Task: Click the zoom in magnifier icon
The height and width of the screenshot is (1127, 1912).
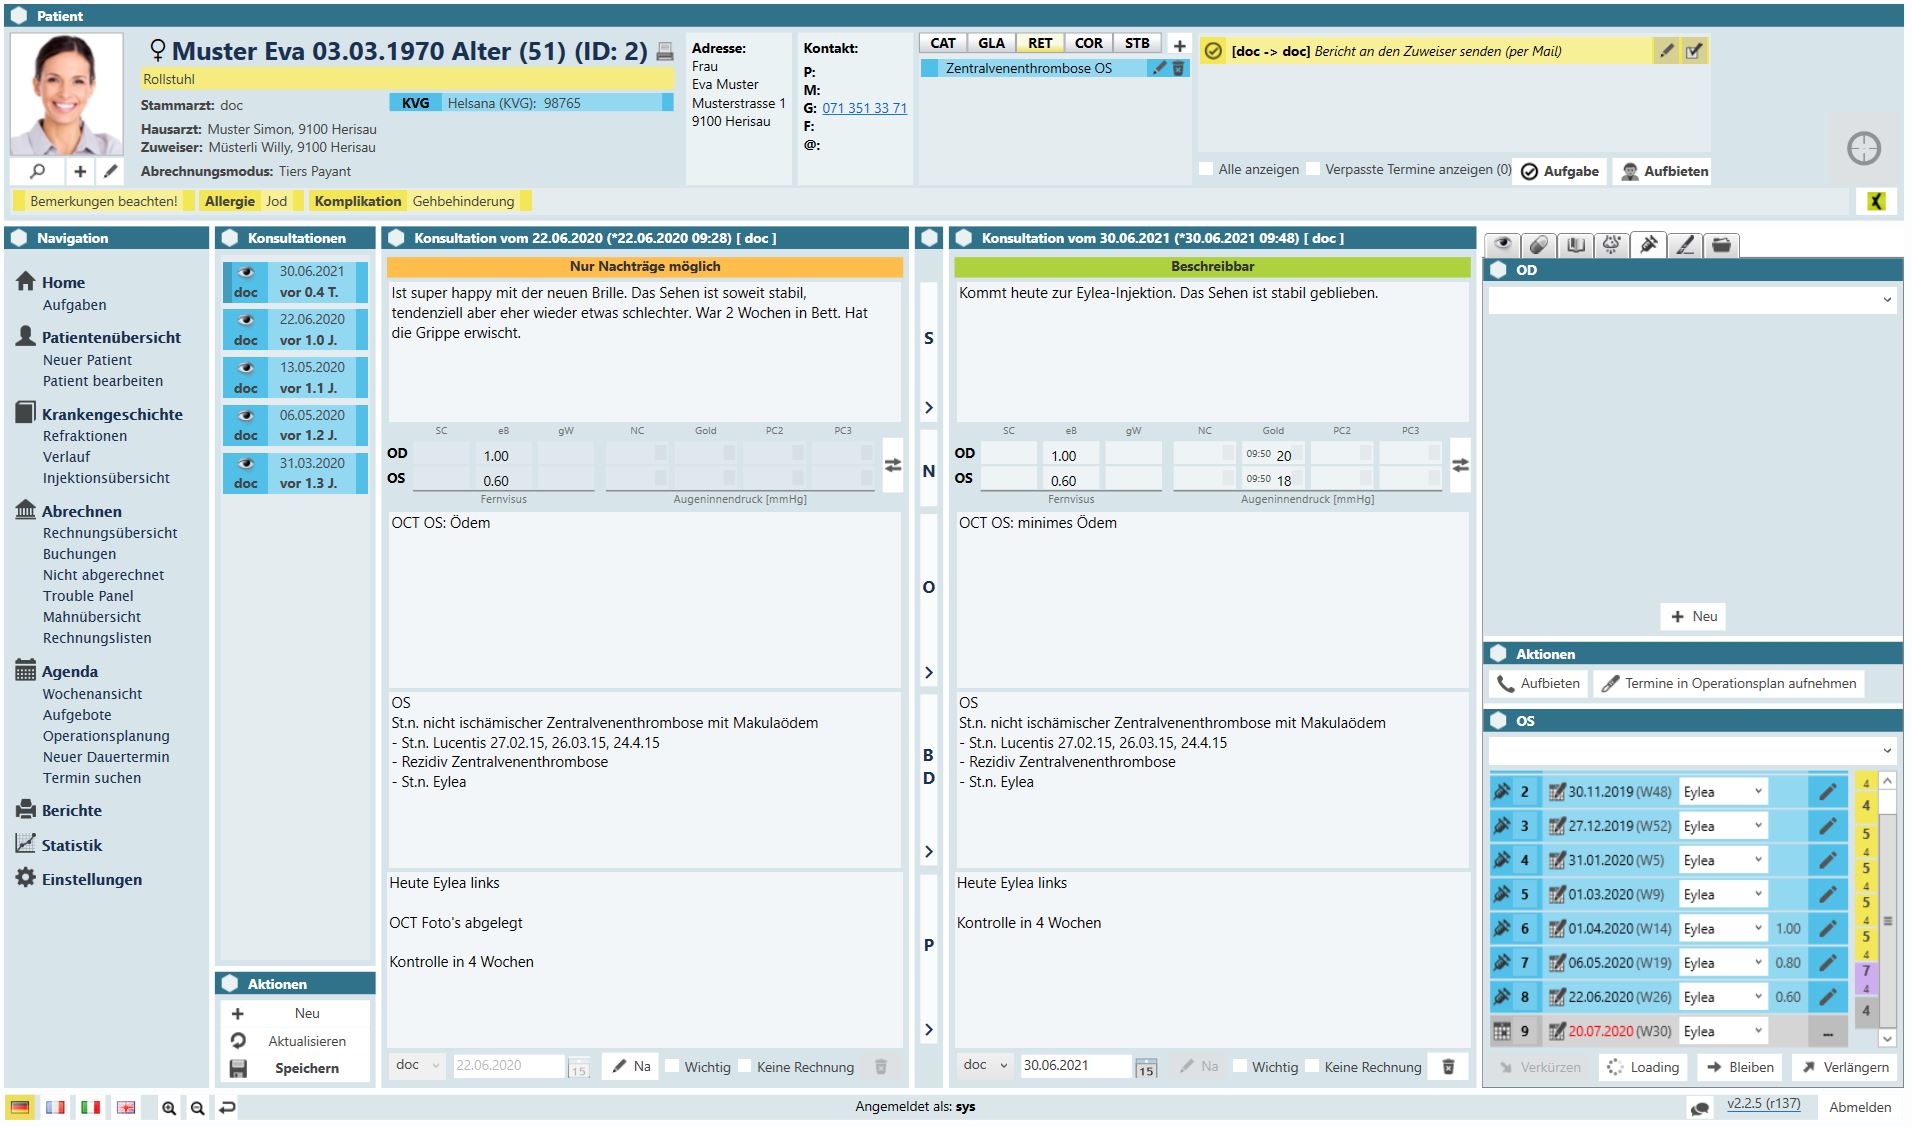Action: point(169,1108)
